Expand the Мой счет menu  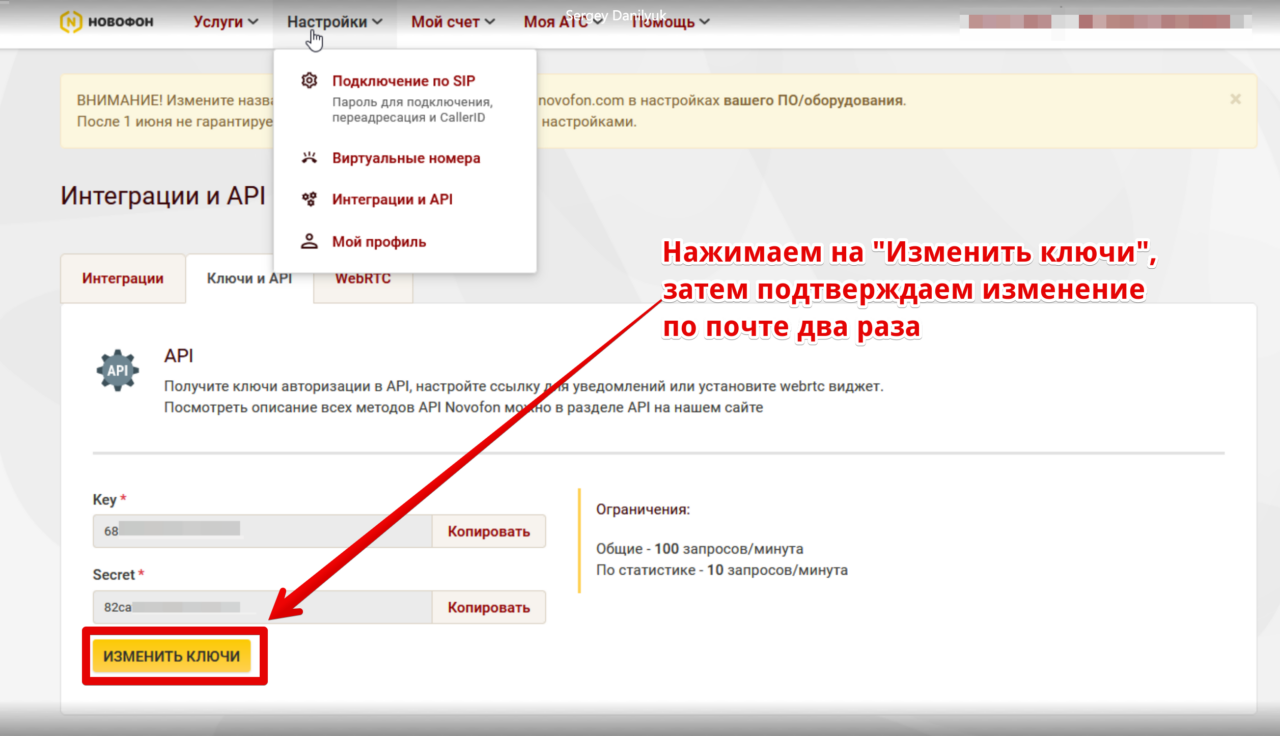tap(453, 21)
